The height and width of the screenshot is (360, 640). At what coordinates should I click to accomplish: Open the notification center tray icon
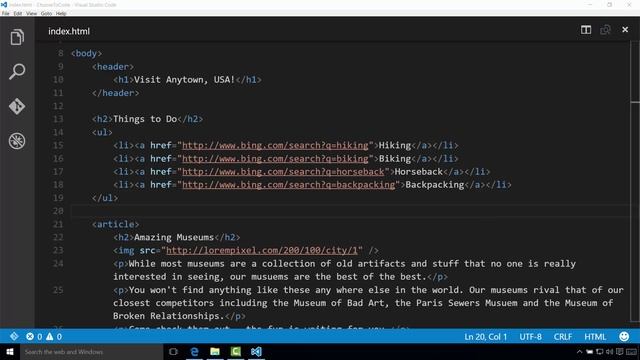point(620,351)
